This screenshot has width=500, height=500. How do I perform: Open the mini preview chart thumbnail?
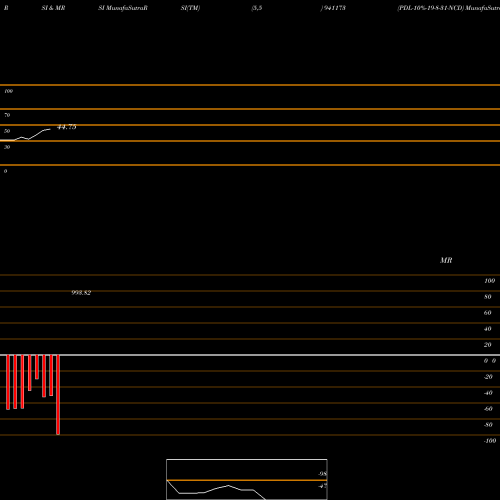(247, 479)
